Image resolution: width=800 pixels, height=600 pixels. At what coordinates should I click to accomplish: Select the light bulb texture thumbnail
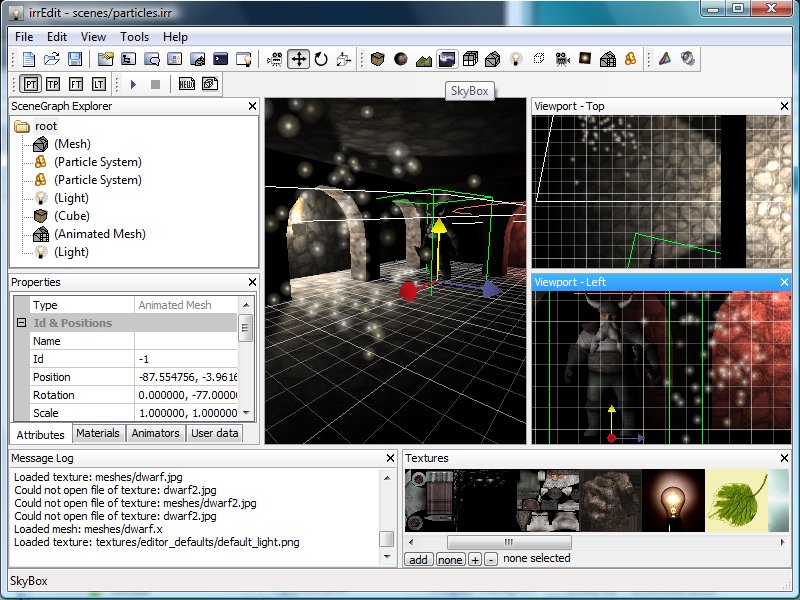click(672, 500)
